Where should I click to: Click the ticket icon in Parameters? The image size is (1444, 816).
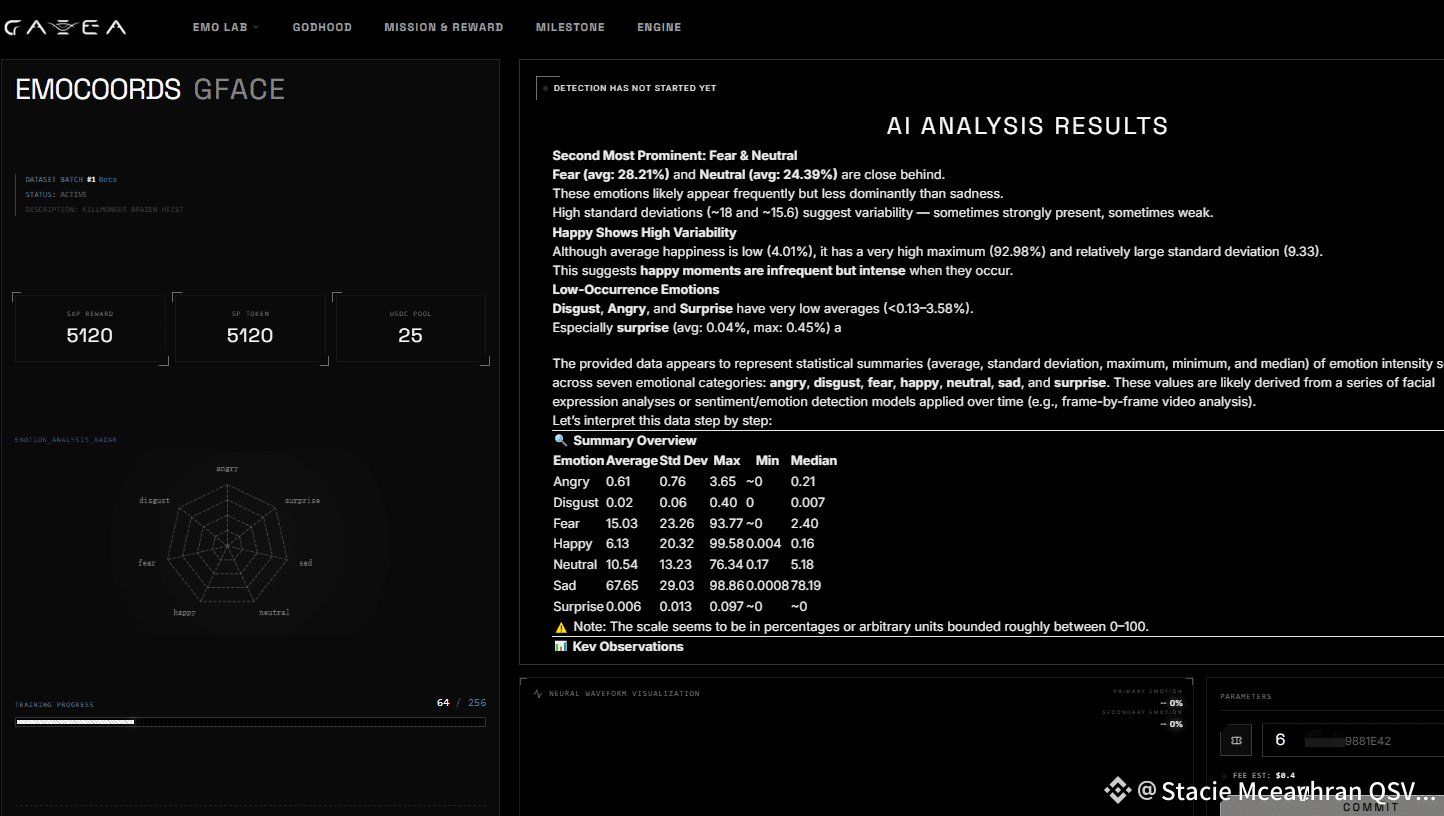tap(1236, 741)
